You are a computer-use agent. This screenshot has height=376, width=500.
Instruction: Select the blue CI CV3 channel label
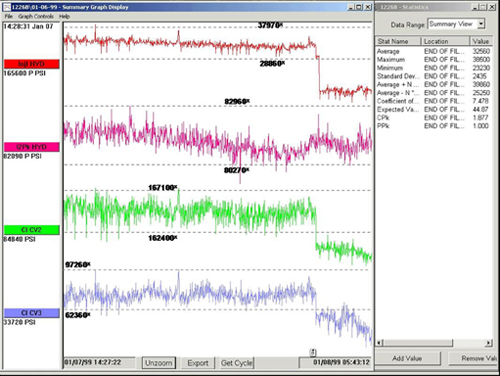click(x=32, y=313)
